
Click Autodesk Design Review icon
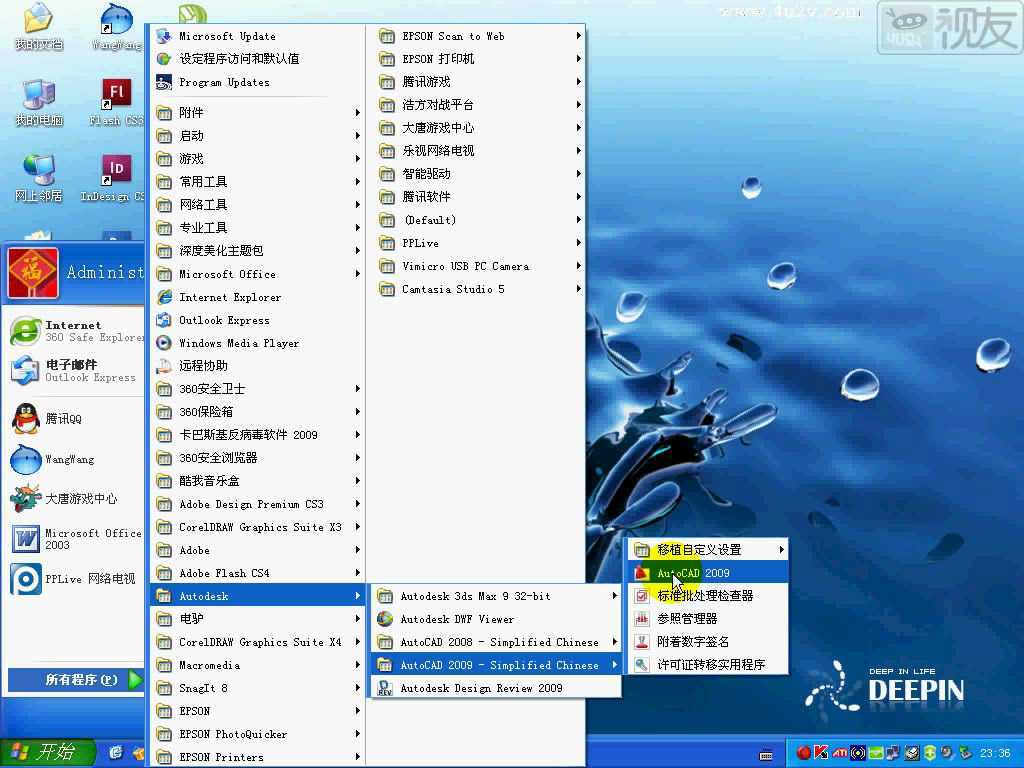click(x=385, y=688)
